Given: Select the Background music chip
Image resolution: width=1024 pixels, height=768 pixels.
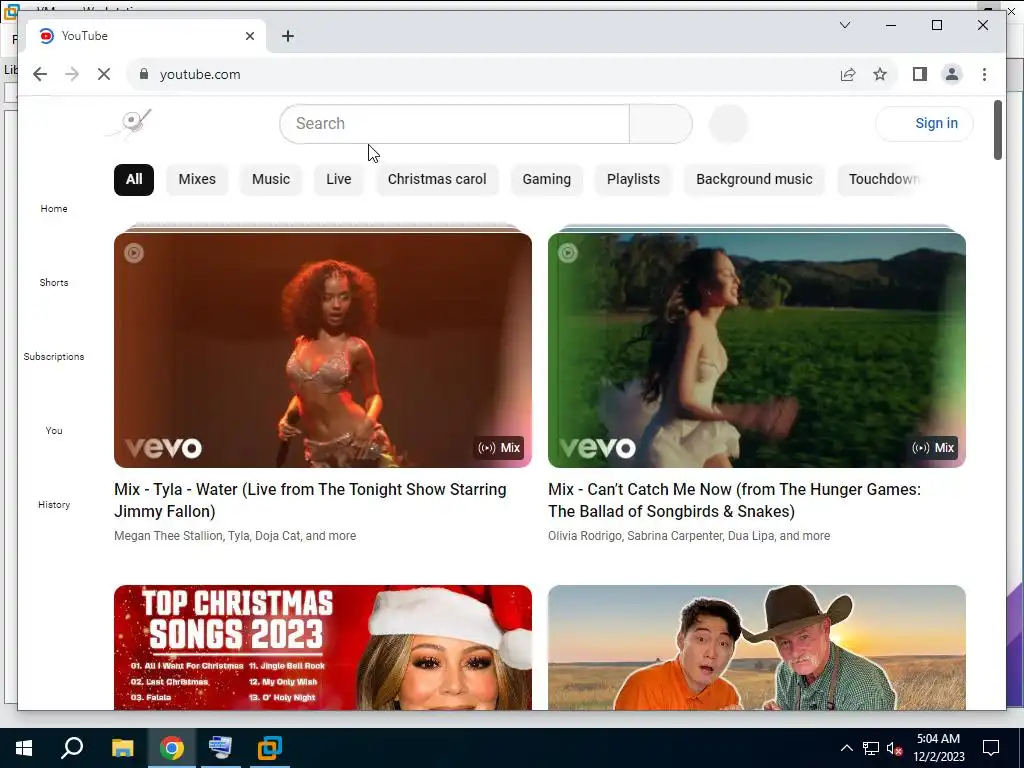Looking at the screenshot, I should click(x=754, y=180).
